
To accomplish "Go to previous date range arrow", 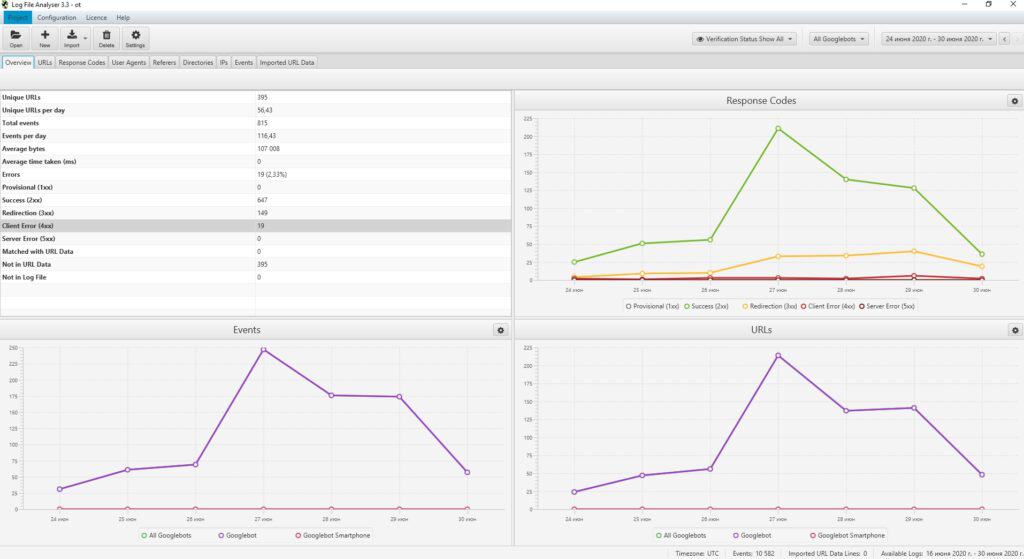I will [1004, 39].
